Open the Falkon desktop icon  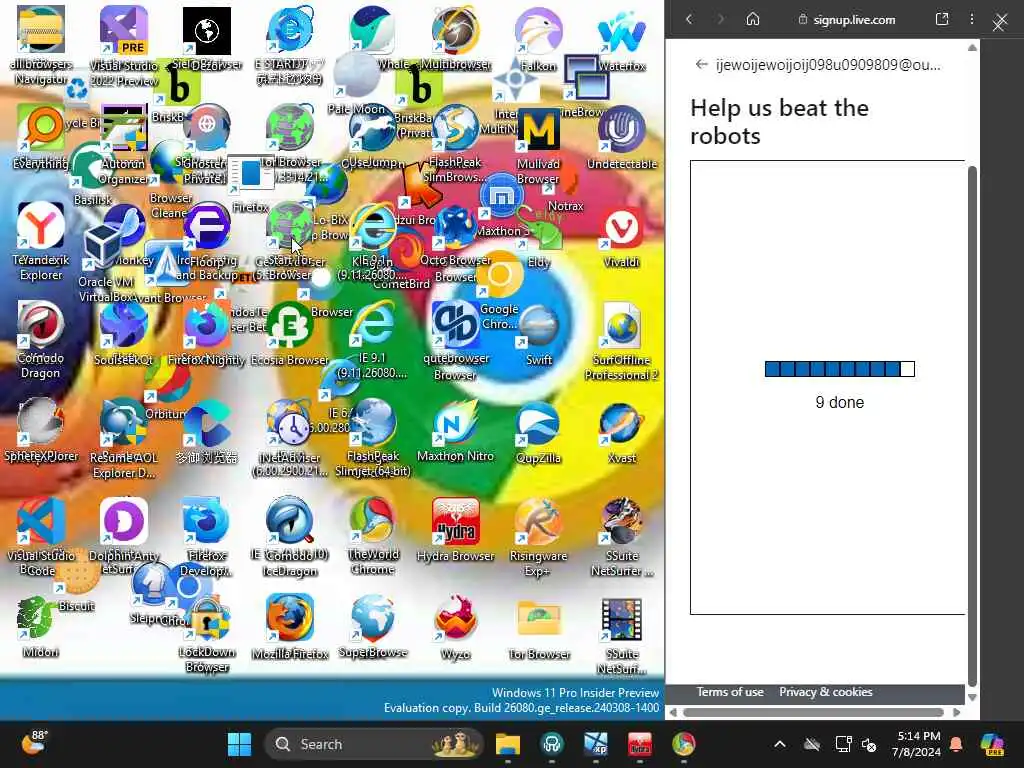tap(538, 33)
